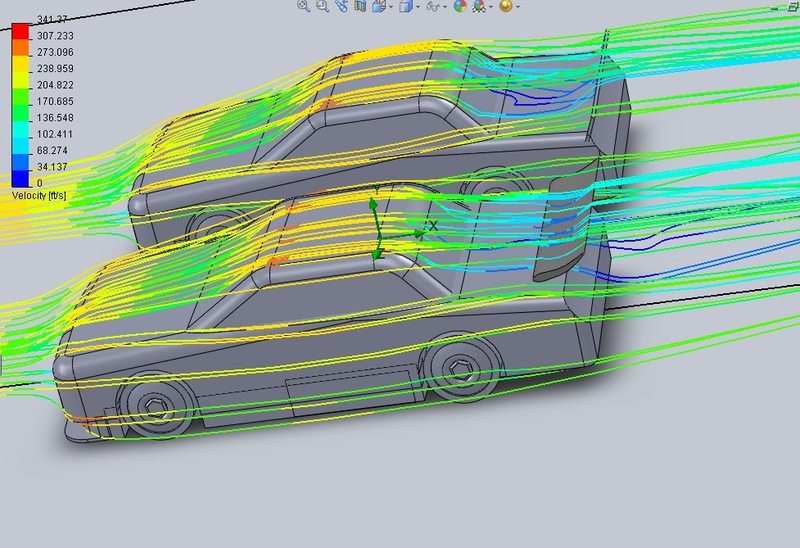Click the red segment of velocity legend
Image resolution: width=800 pixels, height=548 pixels.
point(20,32)
